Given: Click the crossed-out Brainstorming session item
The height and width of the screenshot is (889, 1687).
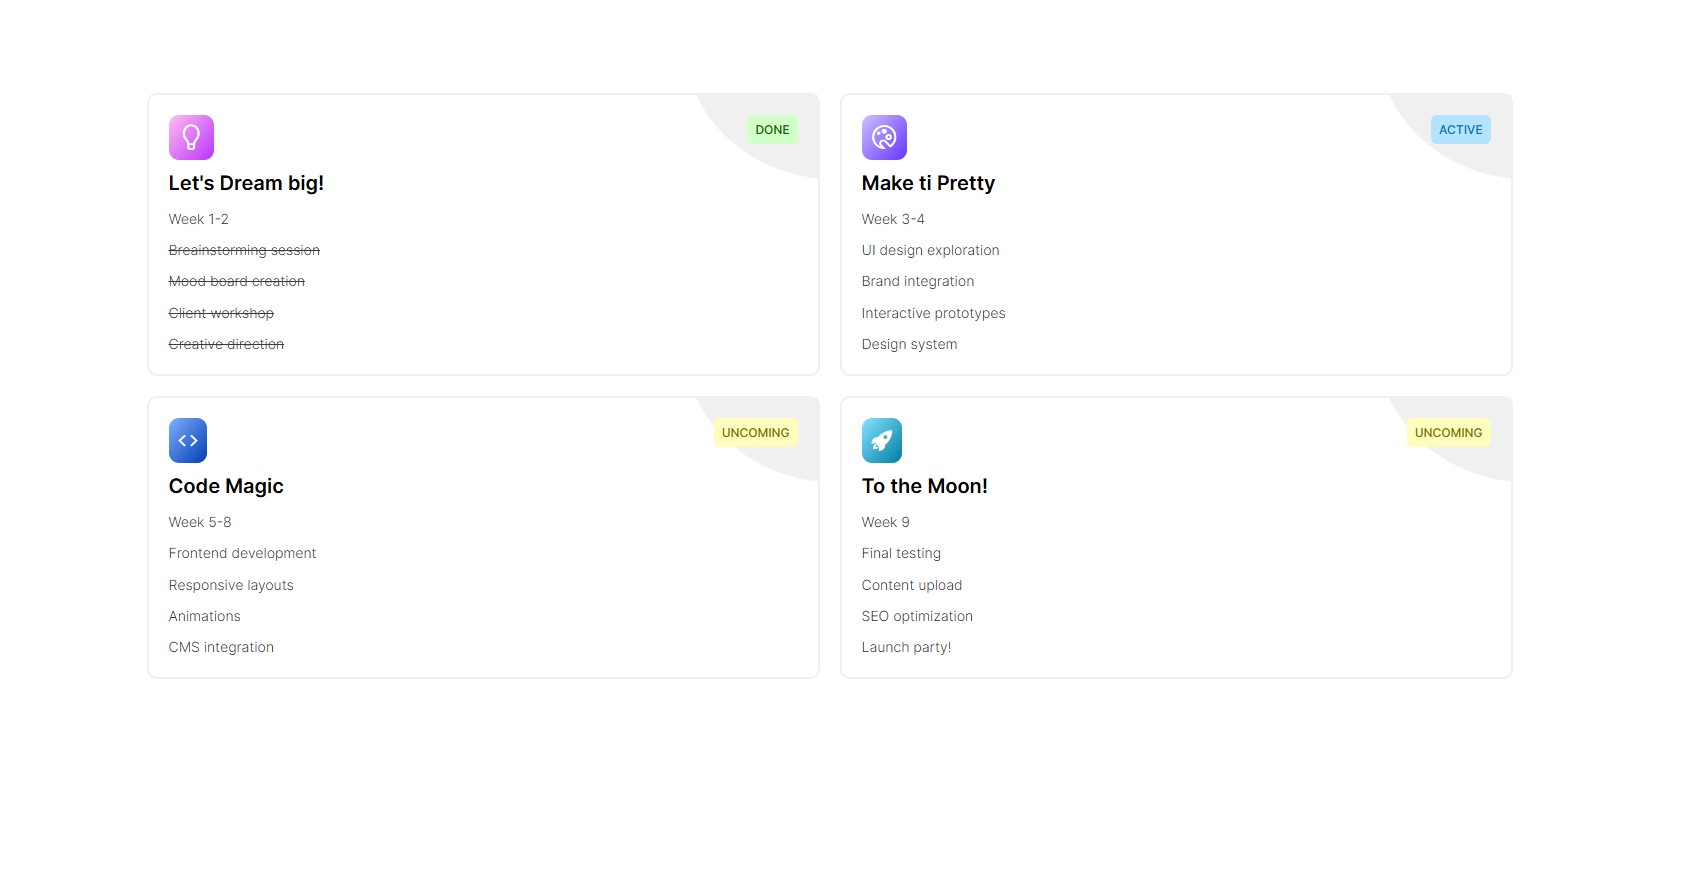Looking at the screenshot, I should [x=244, y=250].
